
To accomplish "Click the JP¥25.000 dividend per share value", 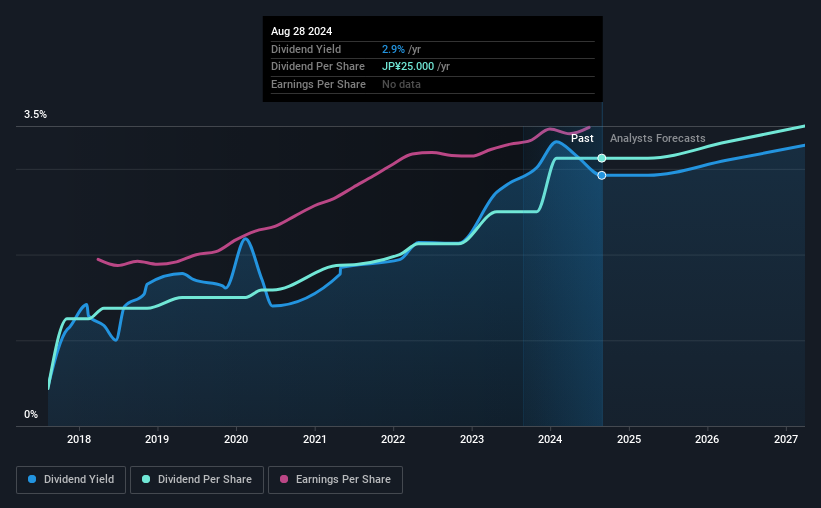I will pos(408,67).
